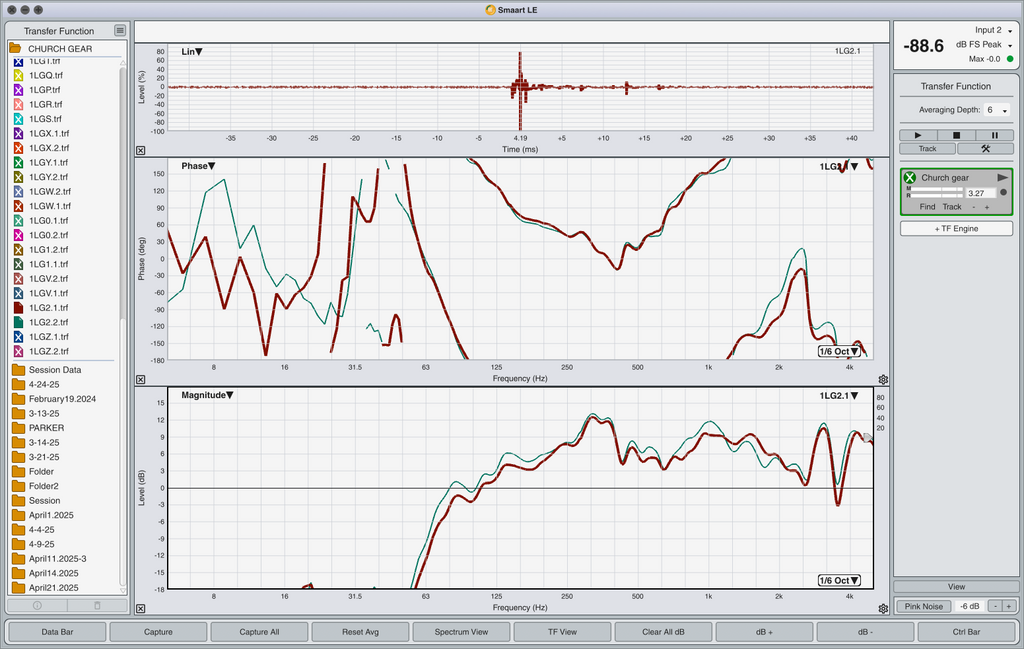Image resolution: width=1024 pixels, height=649 pixels.
Task: Click the Church gear level meter bar
Action: [935, 192]
